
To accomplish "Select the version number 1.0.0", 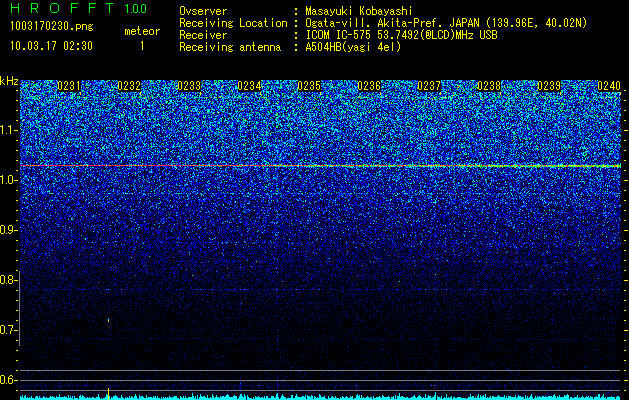I will (135, 8).
